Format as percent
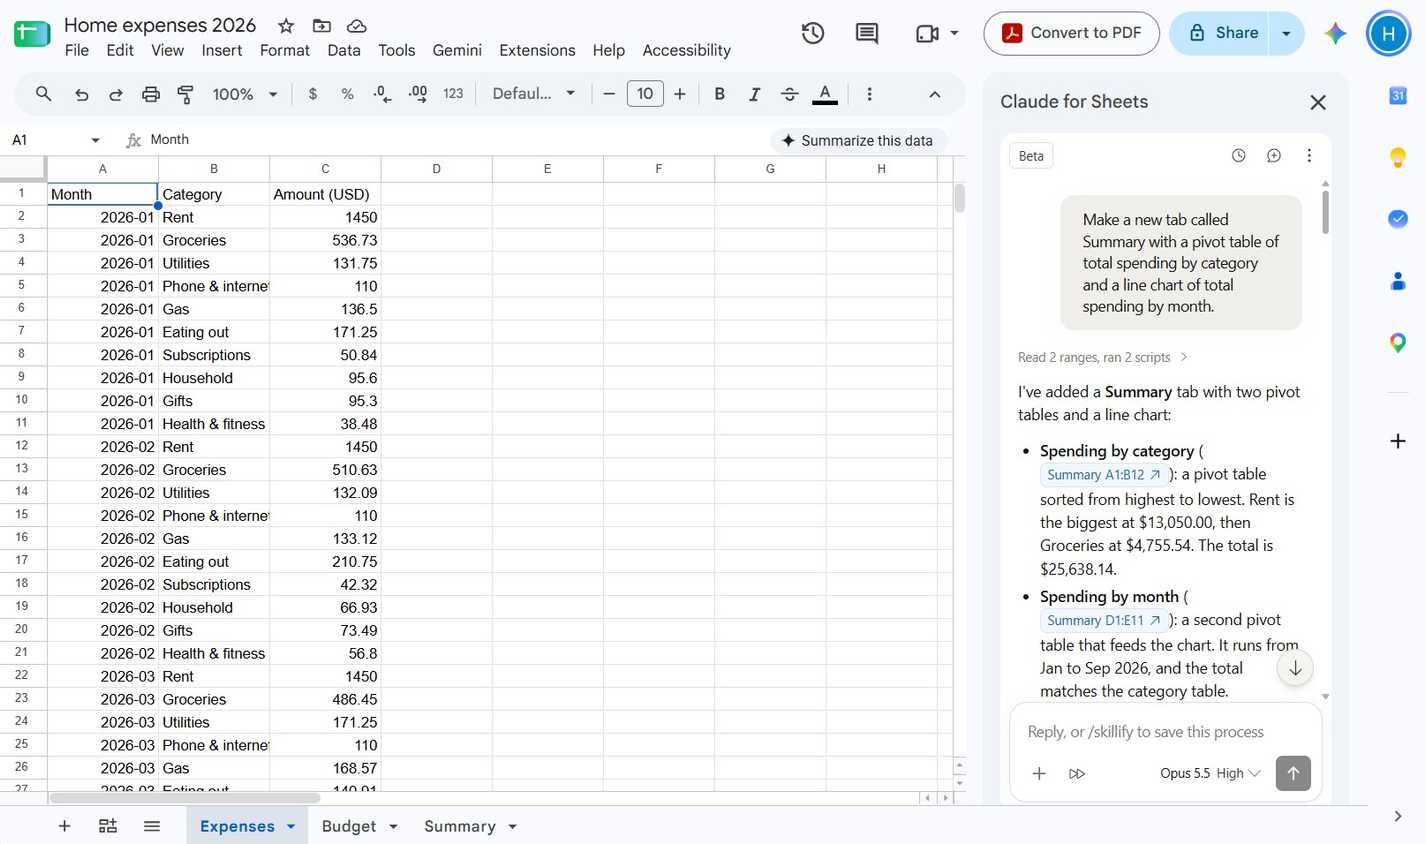The image size is (1426, 844). click(347, 94)
